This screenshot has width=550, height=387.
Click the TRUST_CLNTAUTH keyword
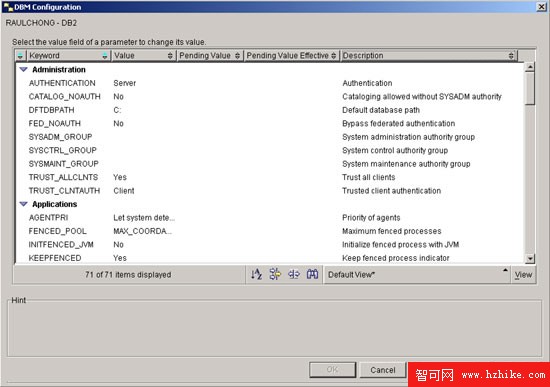[64, 191]
